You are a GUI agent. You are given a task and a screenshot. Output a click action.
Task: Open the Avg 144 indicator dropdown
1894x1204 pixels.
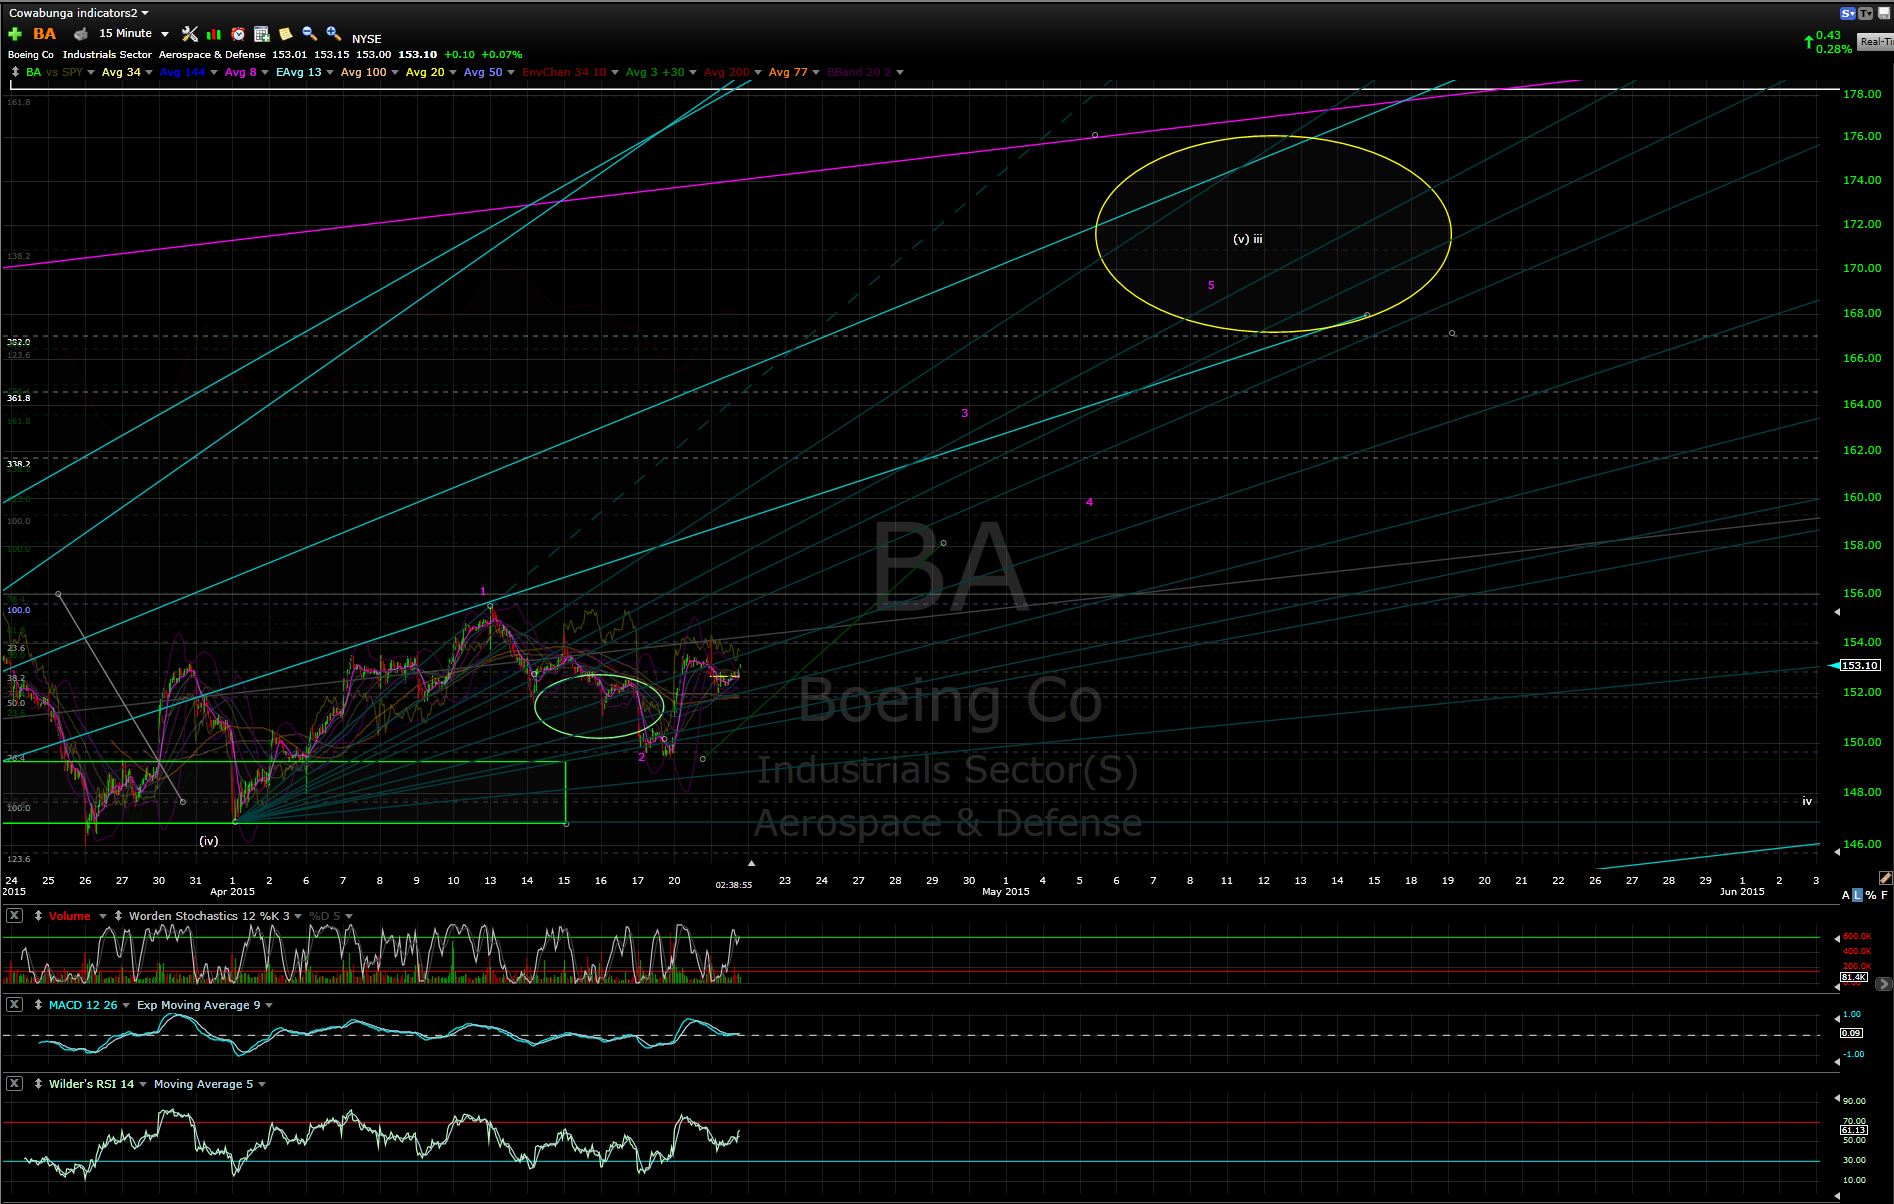214,72
